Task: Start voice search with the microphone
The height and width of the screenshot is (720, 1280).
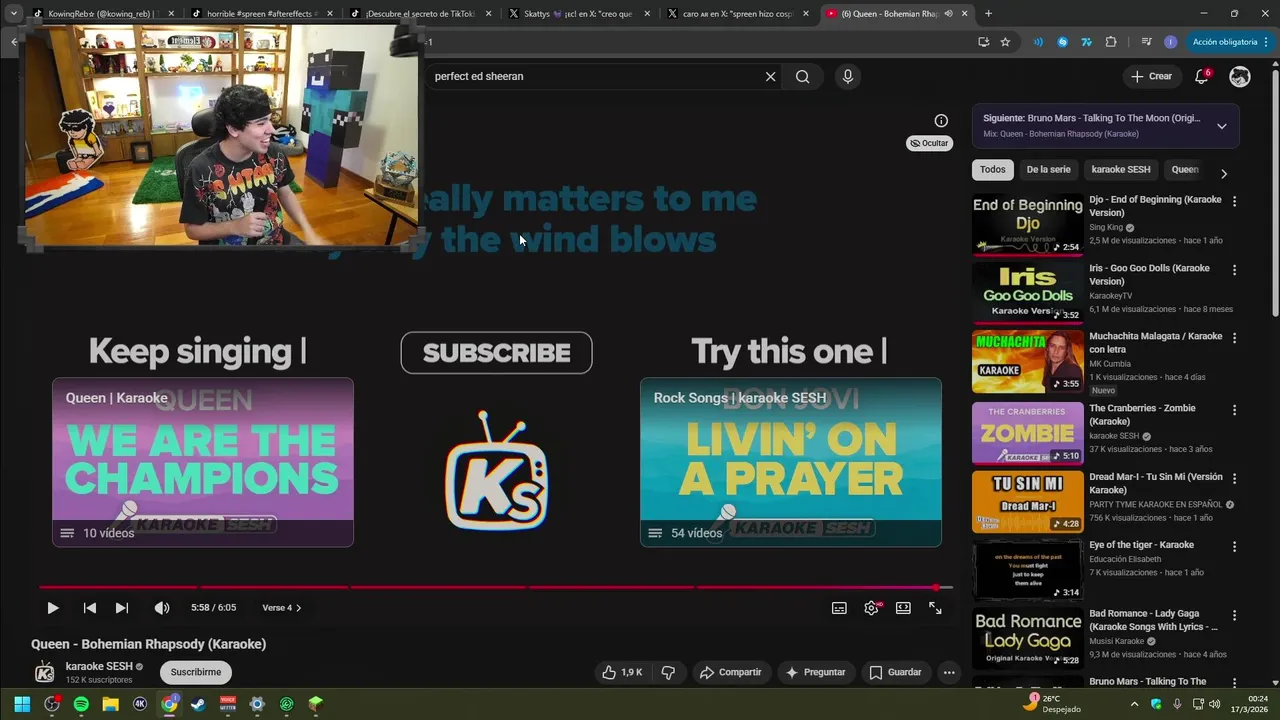Action: click(x=848, y=77)
